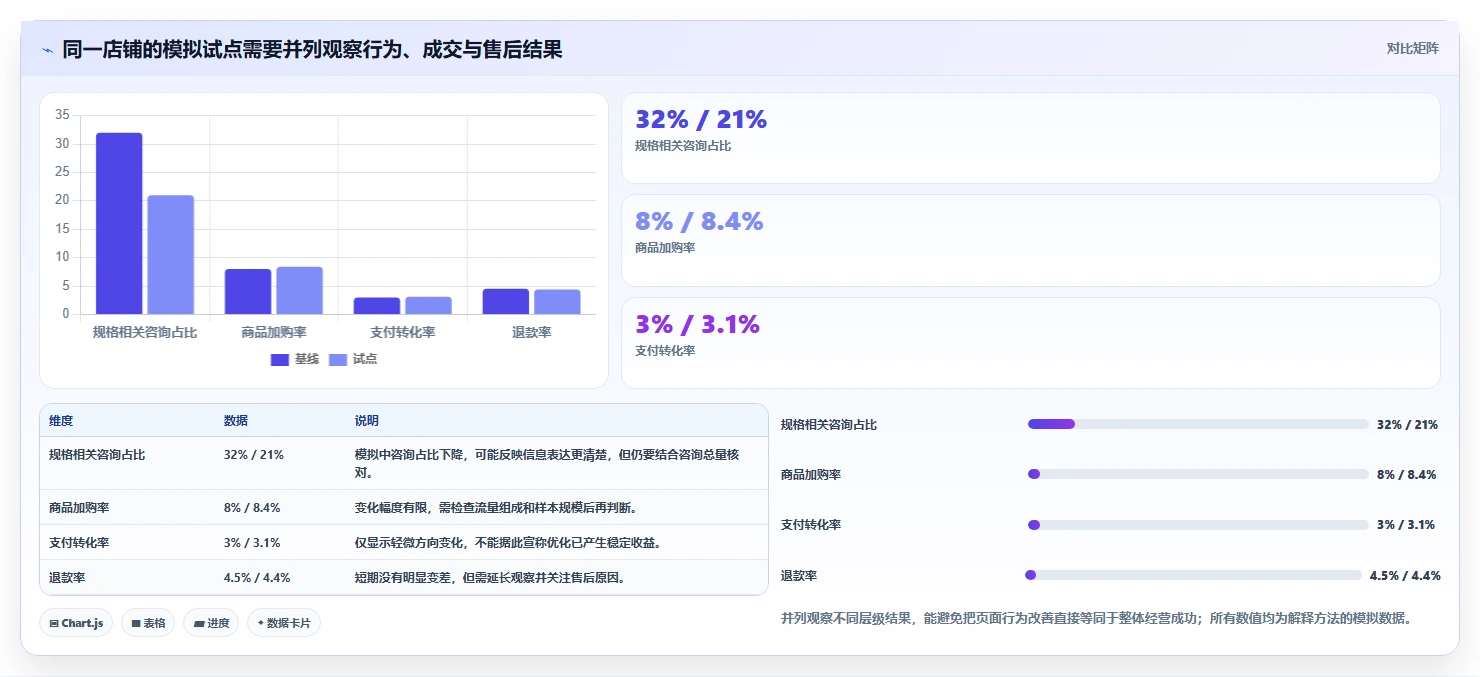Click 规格相关咨询占比 in the table's first row

tap(97, 455)
